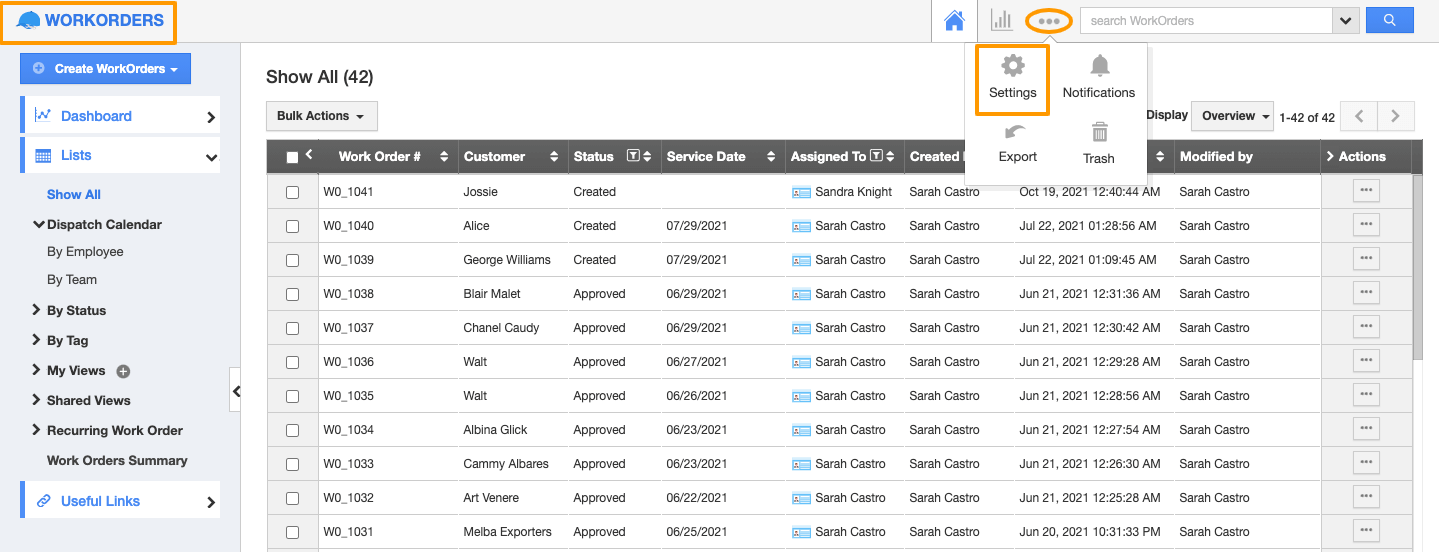
Task: Open the Reports bar chart icon
Action: 1001,20
